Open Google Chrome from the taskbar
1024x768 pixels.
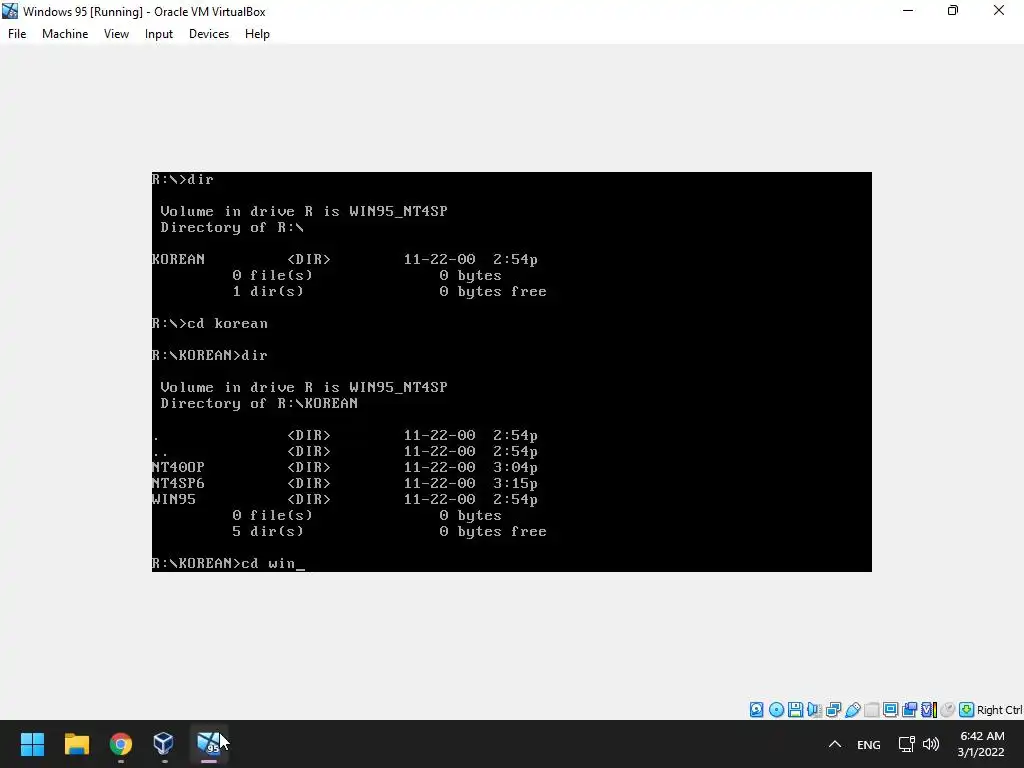[121, 744]
